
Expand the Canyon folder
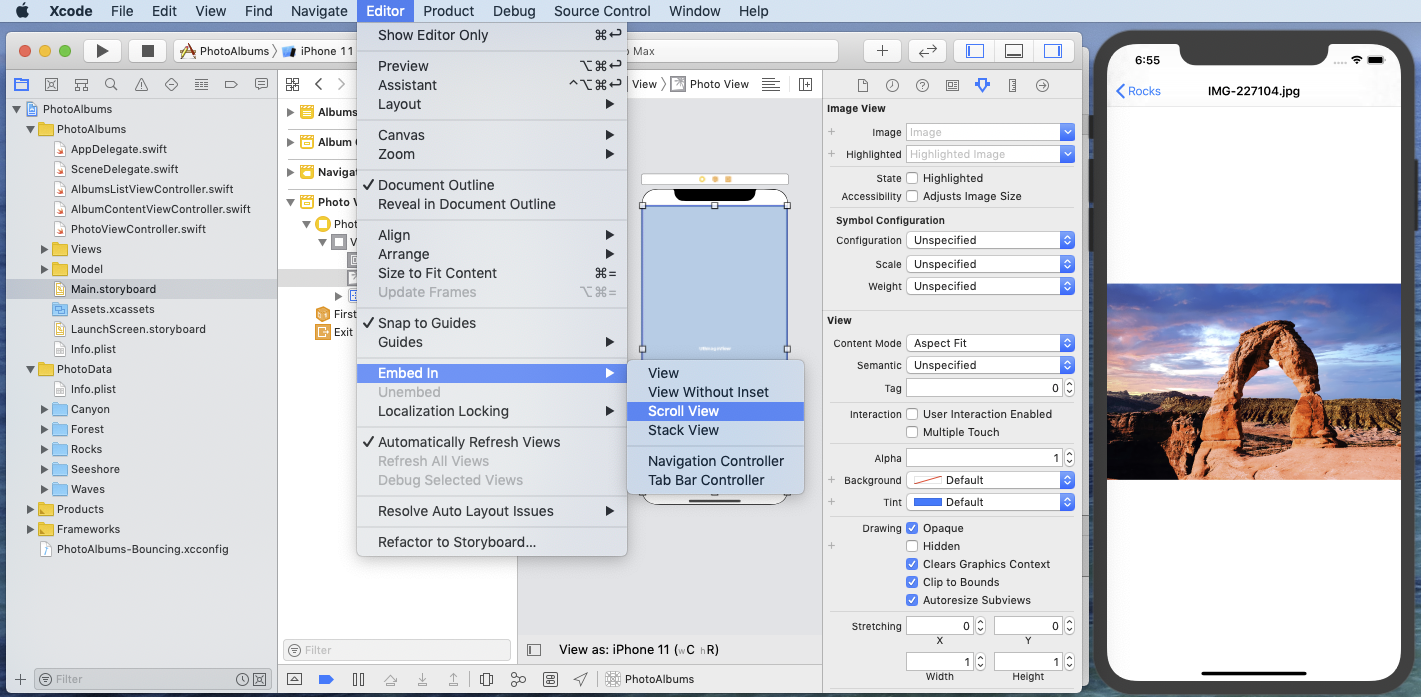click(x=45, y=409)
